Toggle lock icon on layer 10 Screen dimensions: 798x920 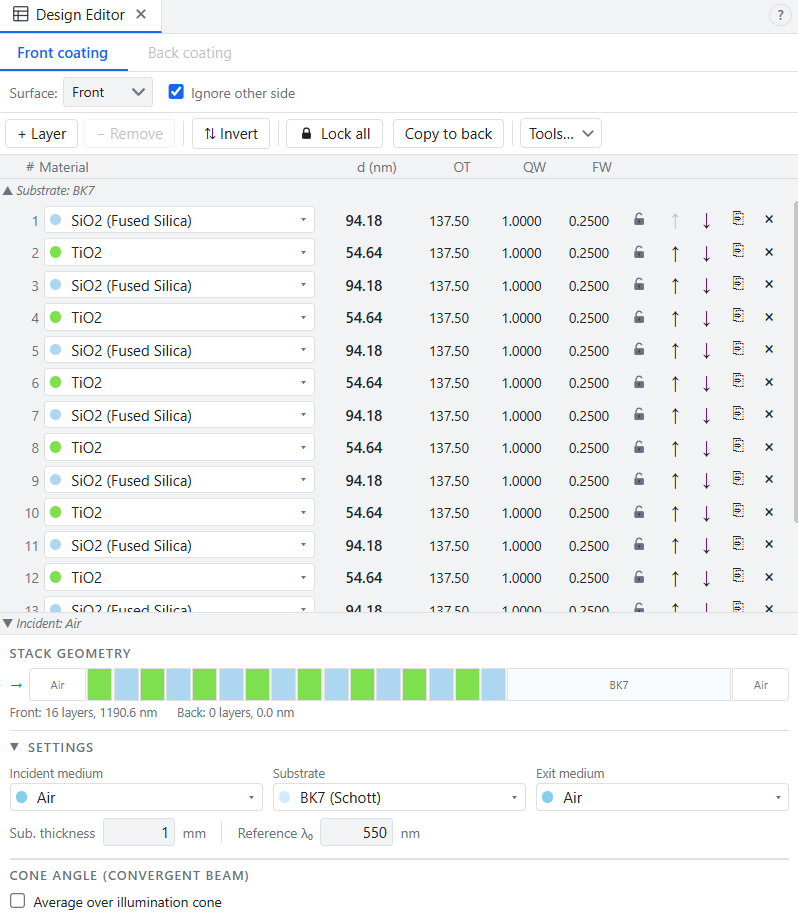pyautogui.click(x=639, y=512)
